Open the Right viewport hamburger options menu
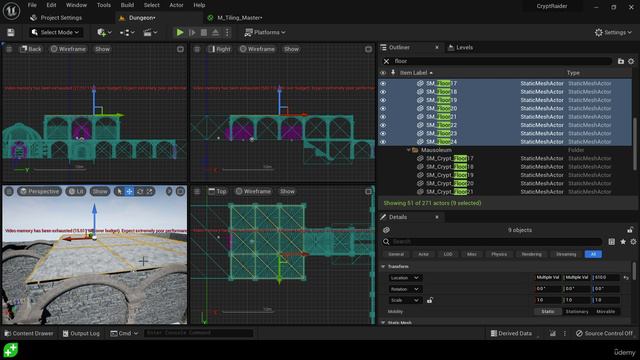This screenshot has height=360, width=640. tap(197, 49)
